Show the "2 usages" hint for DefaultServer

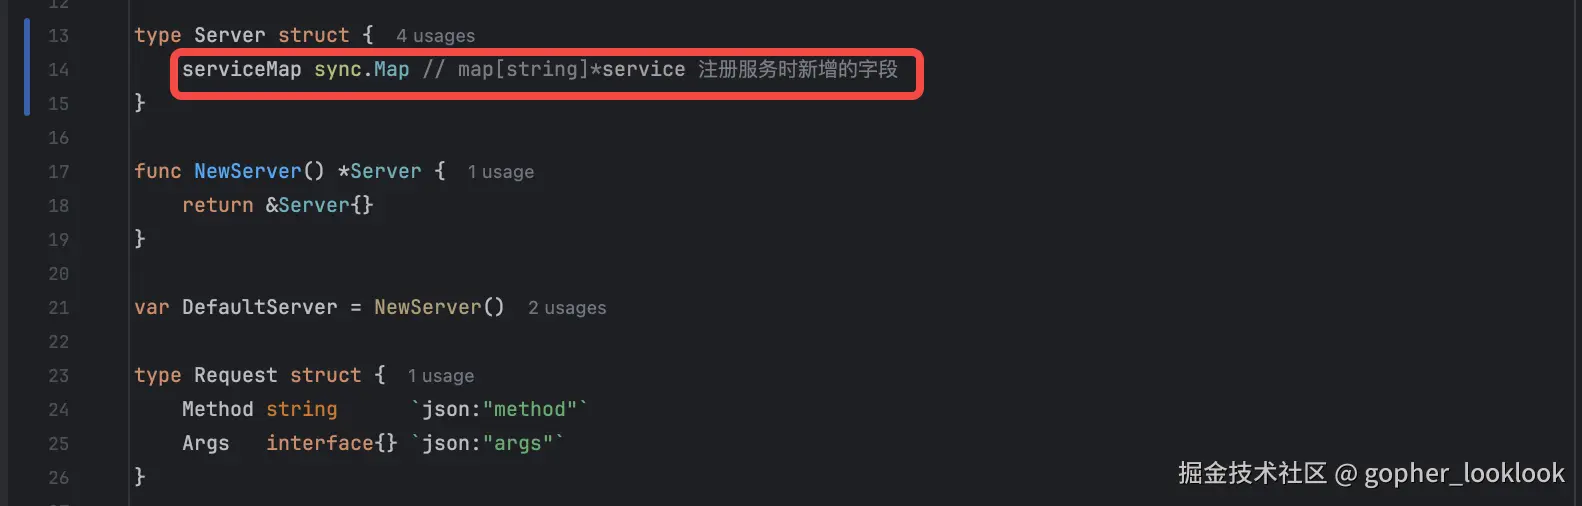[567, 308]
